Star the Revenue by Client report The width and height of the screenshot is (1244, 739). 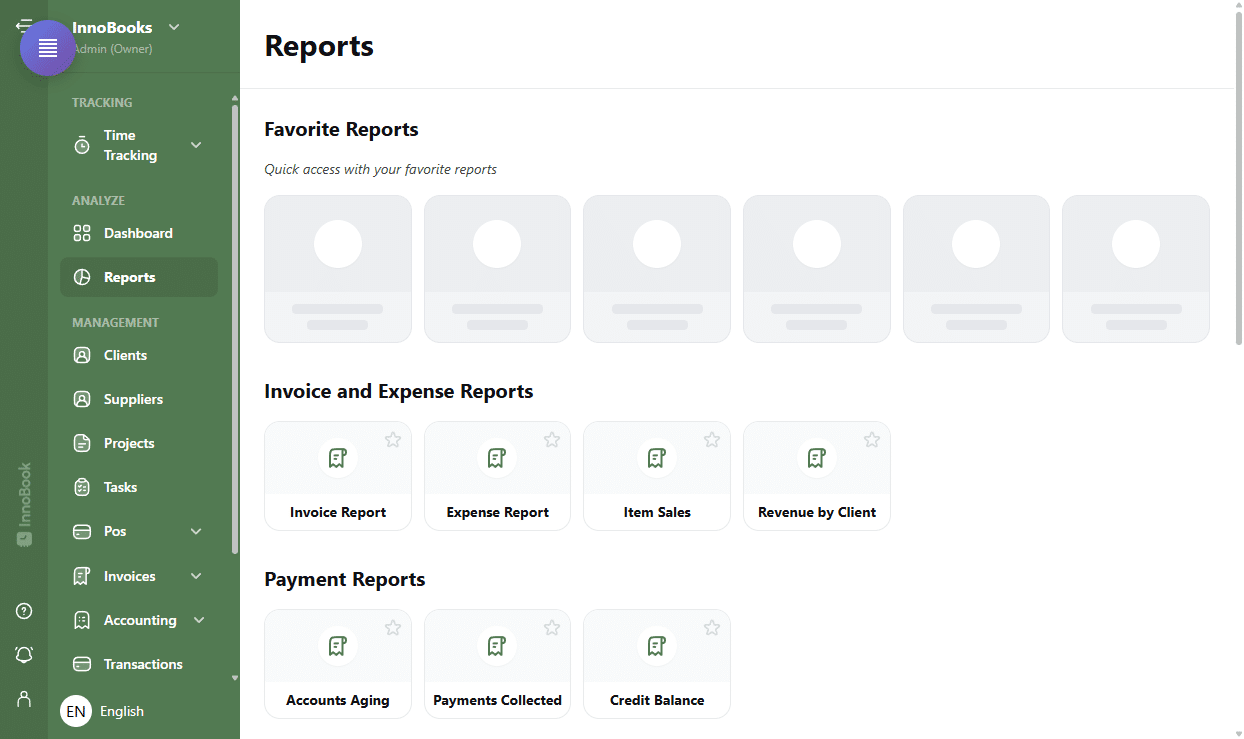(872, 440)
